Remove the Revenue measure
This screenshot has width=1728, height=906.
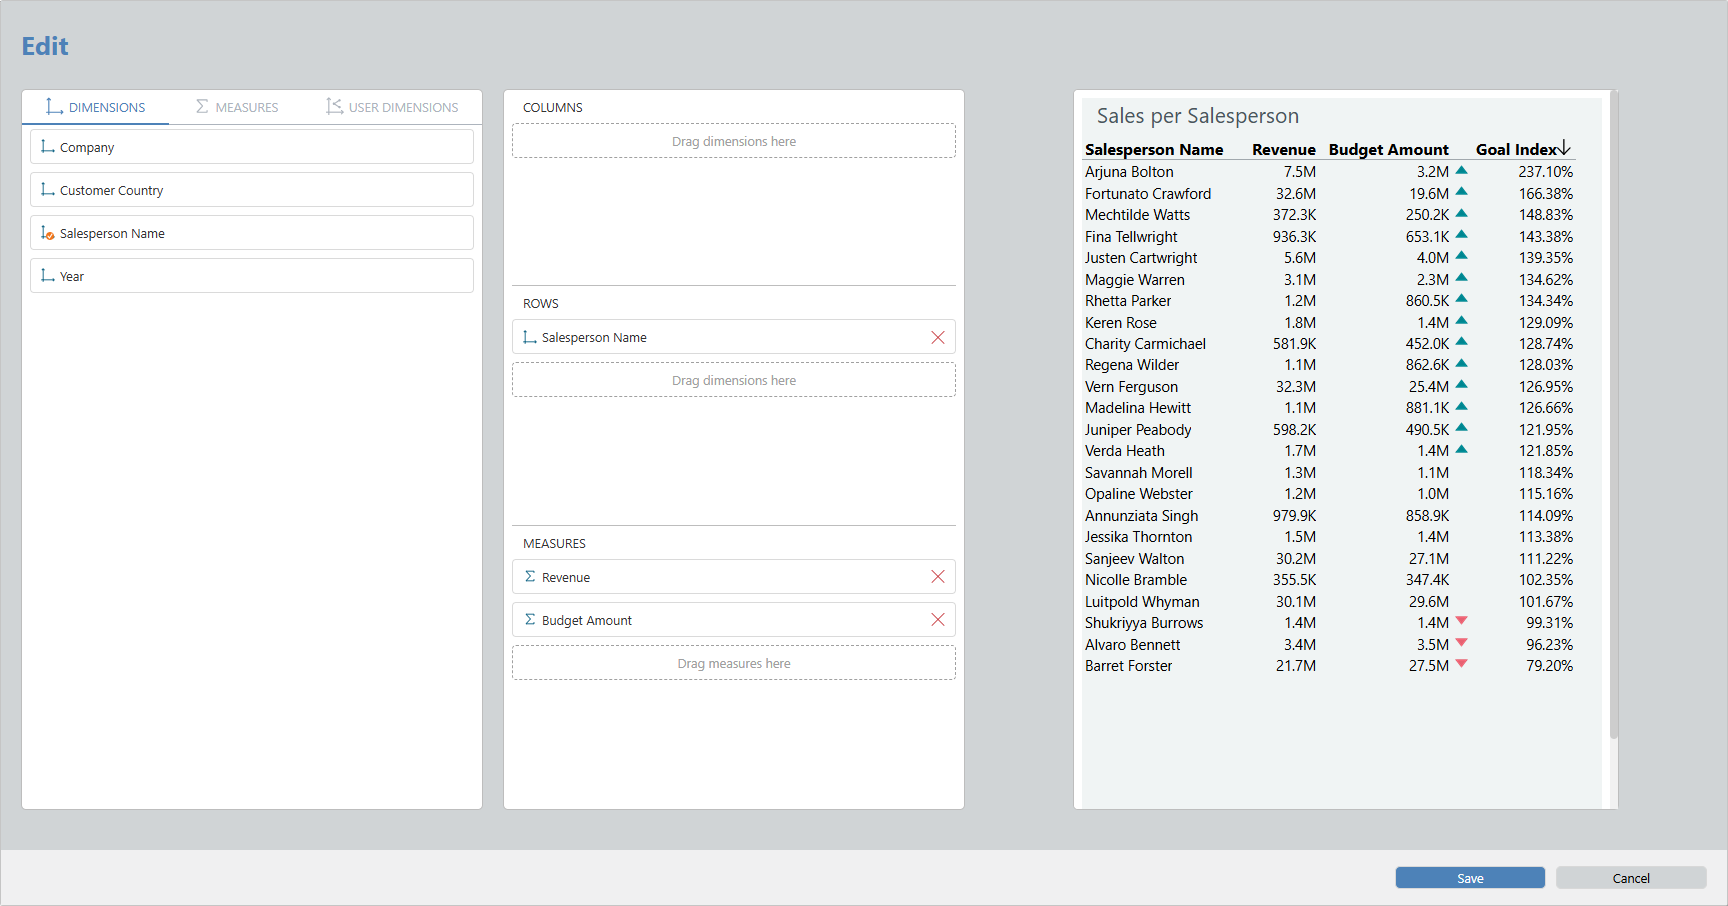937,577
